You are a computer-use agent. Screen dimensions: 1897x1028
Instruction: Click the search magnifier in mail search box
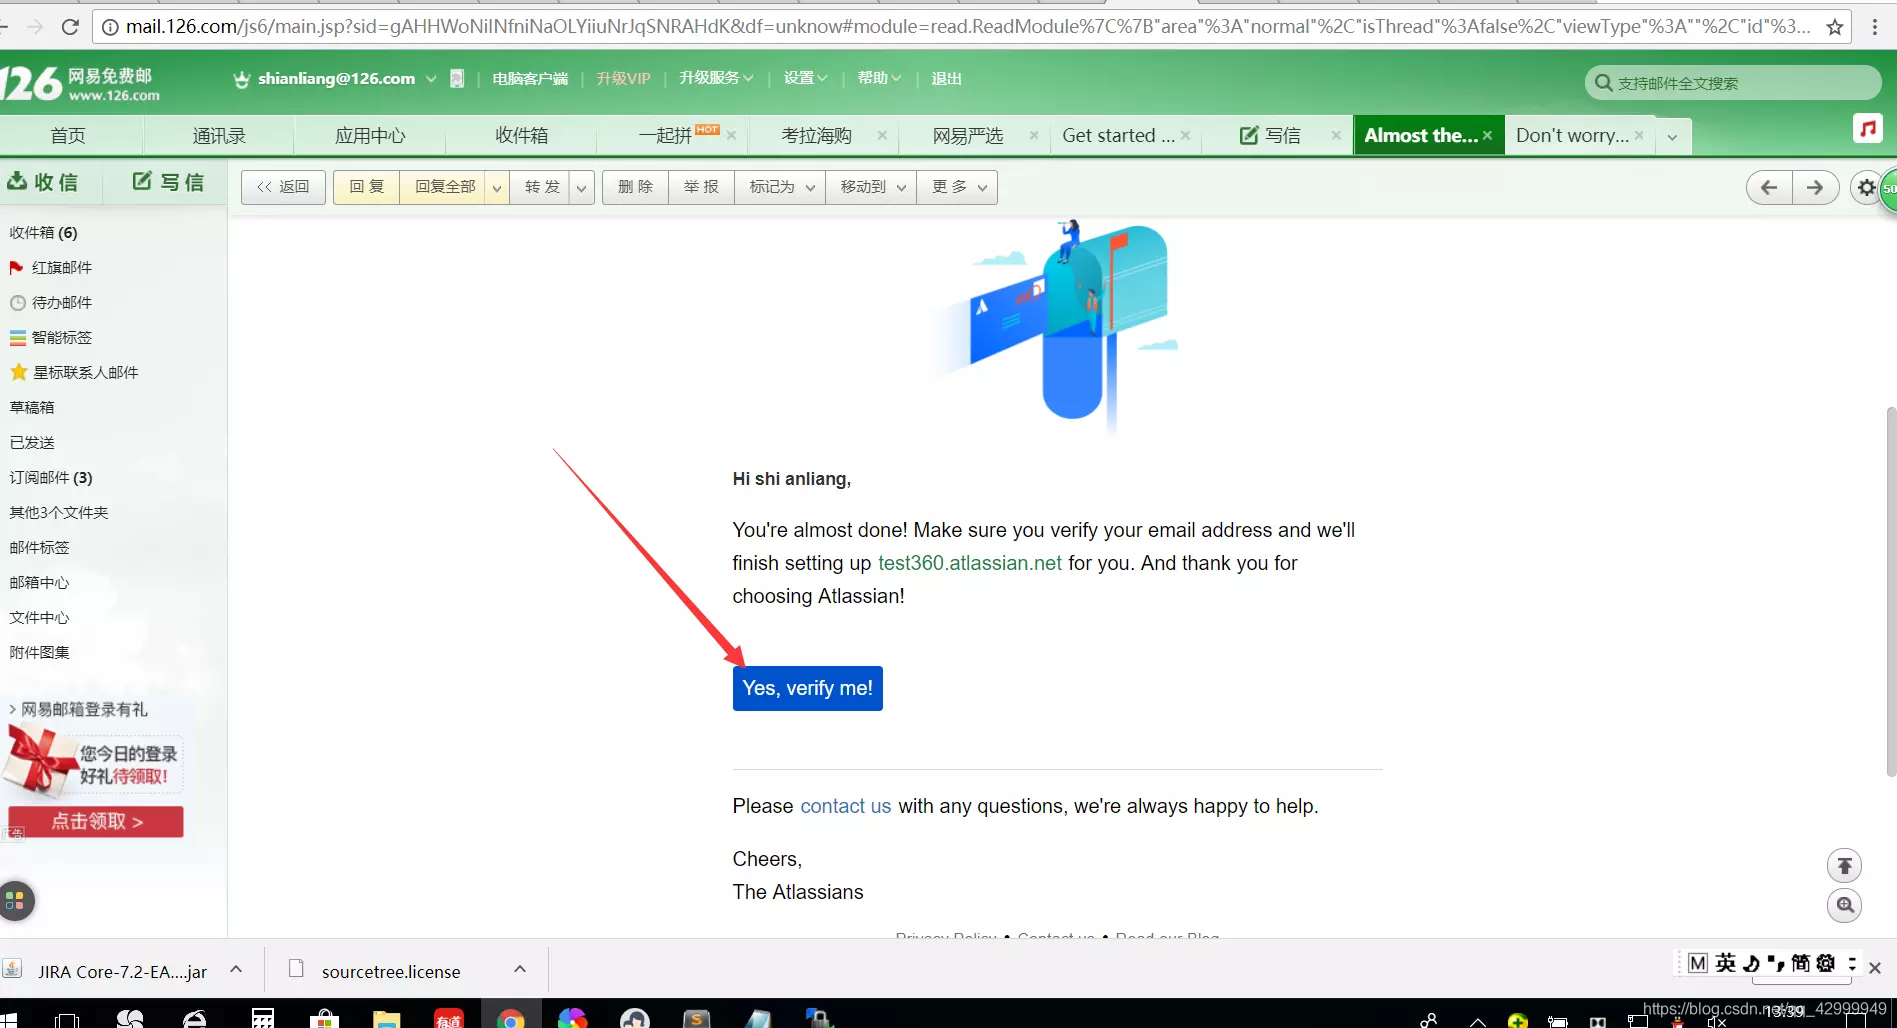coord(1603,83)
